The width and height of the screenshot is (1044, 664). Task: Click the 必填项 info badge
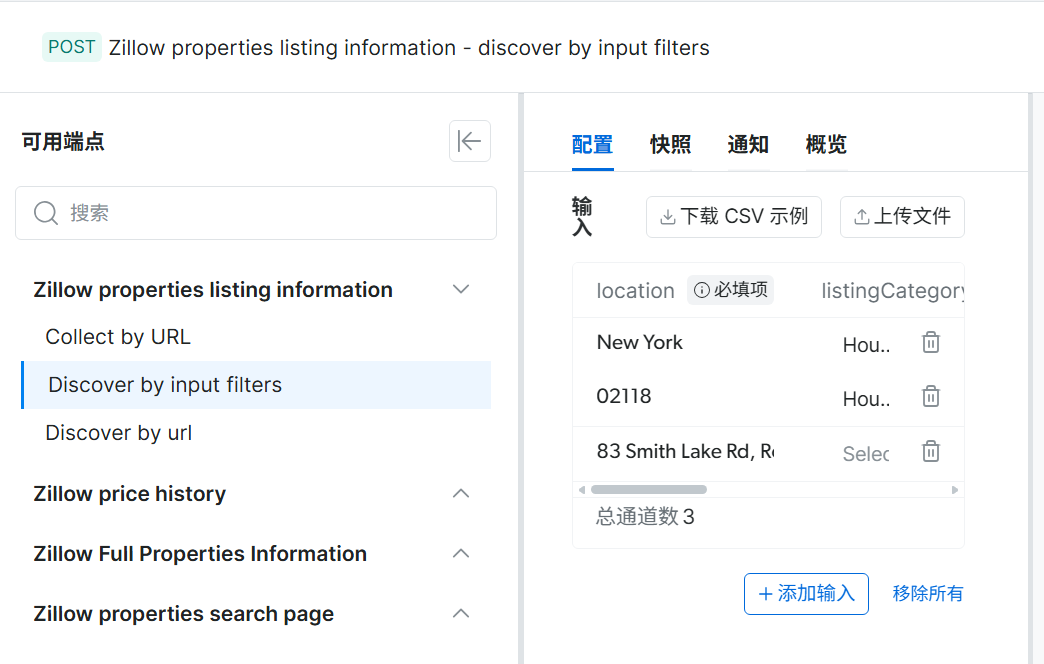(x=730, y=290)
